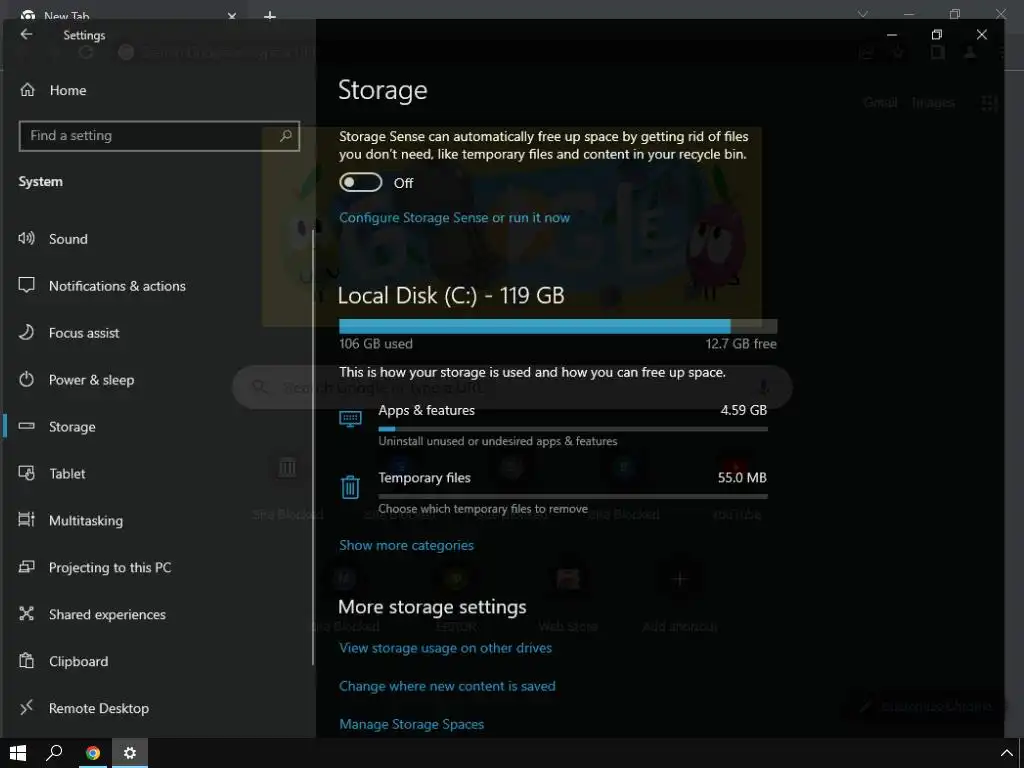Screen dimensions: 1024x768
Task: Click the Settings gear in the taskbar
Action: [x=130, y=753]
